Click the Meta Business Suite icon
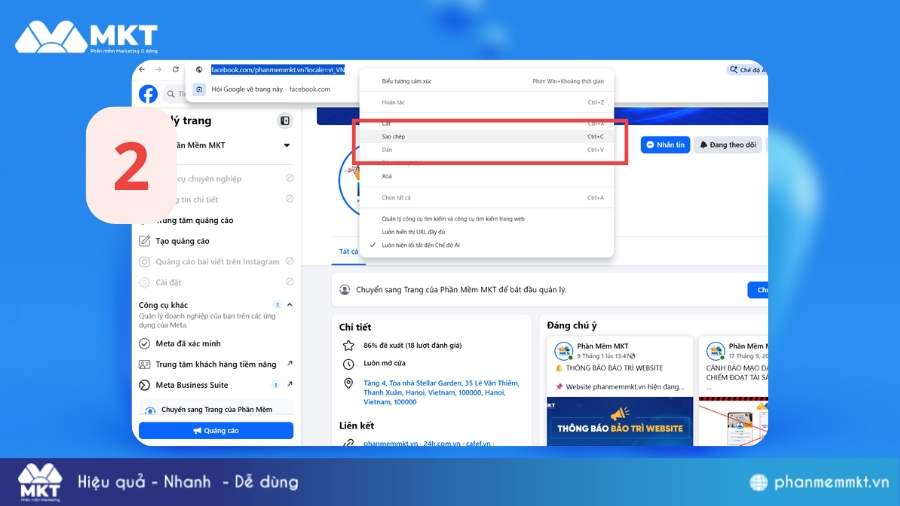This screenshot has width=900, height=506. 145,385
